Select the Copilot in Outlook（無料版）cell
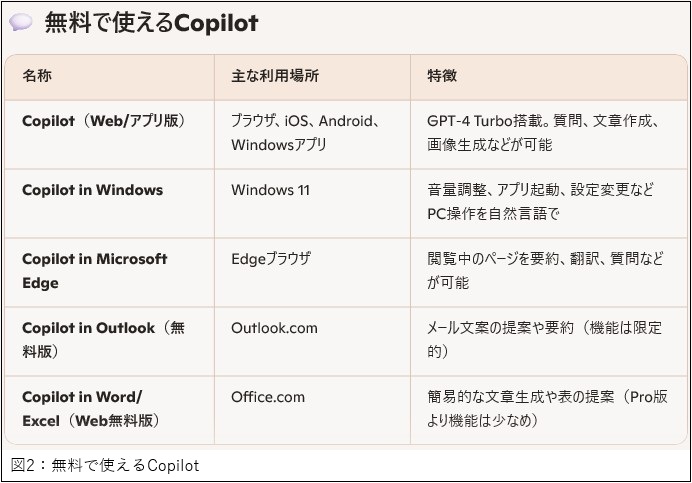This screenshot has height=483, width=692. tap(102, 340)
